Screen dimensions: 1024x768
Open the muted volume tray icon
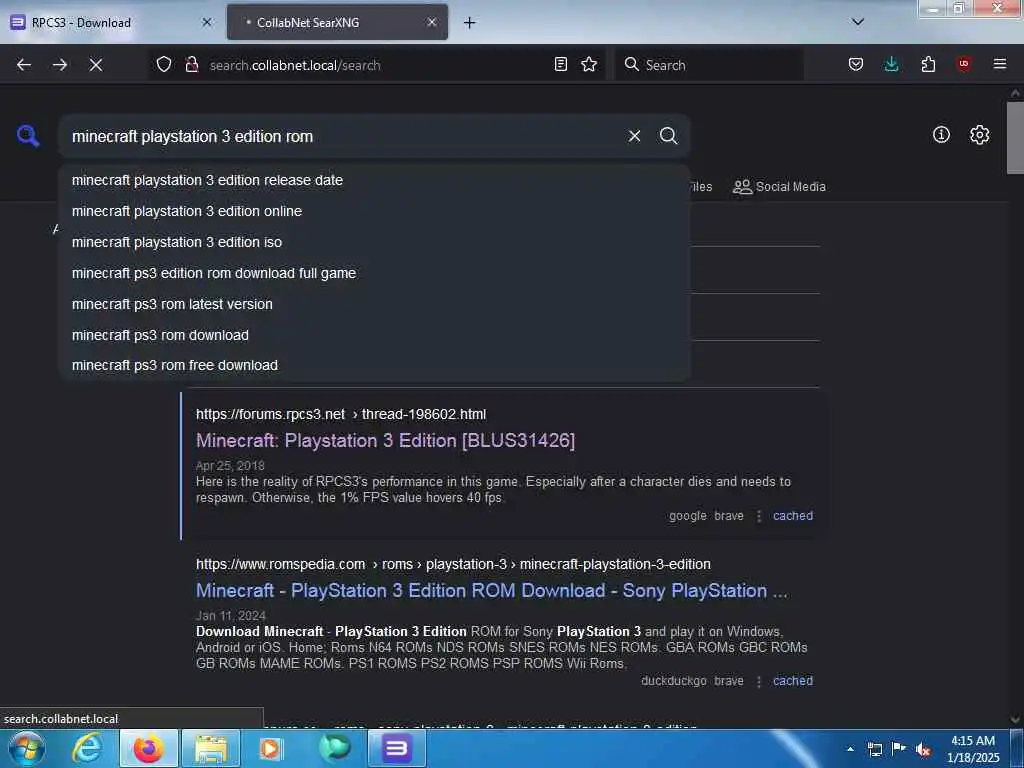click(923, 749)
